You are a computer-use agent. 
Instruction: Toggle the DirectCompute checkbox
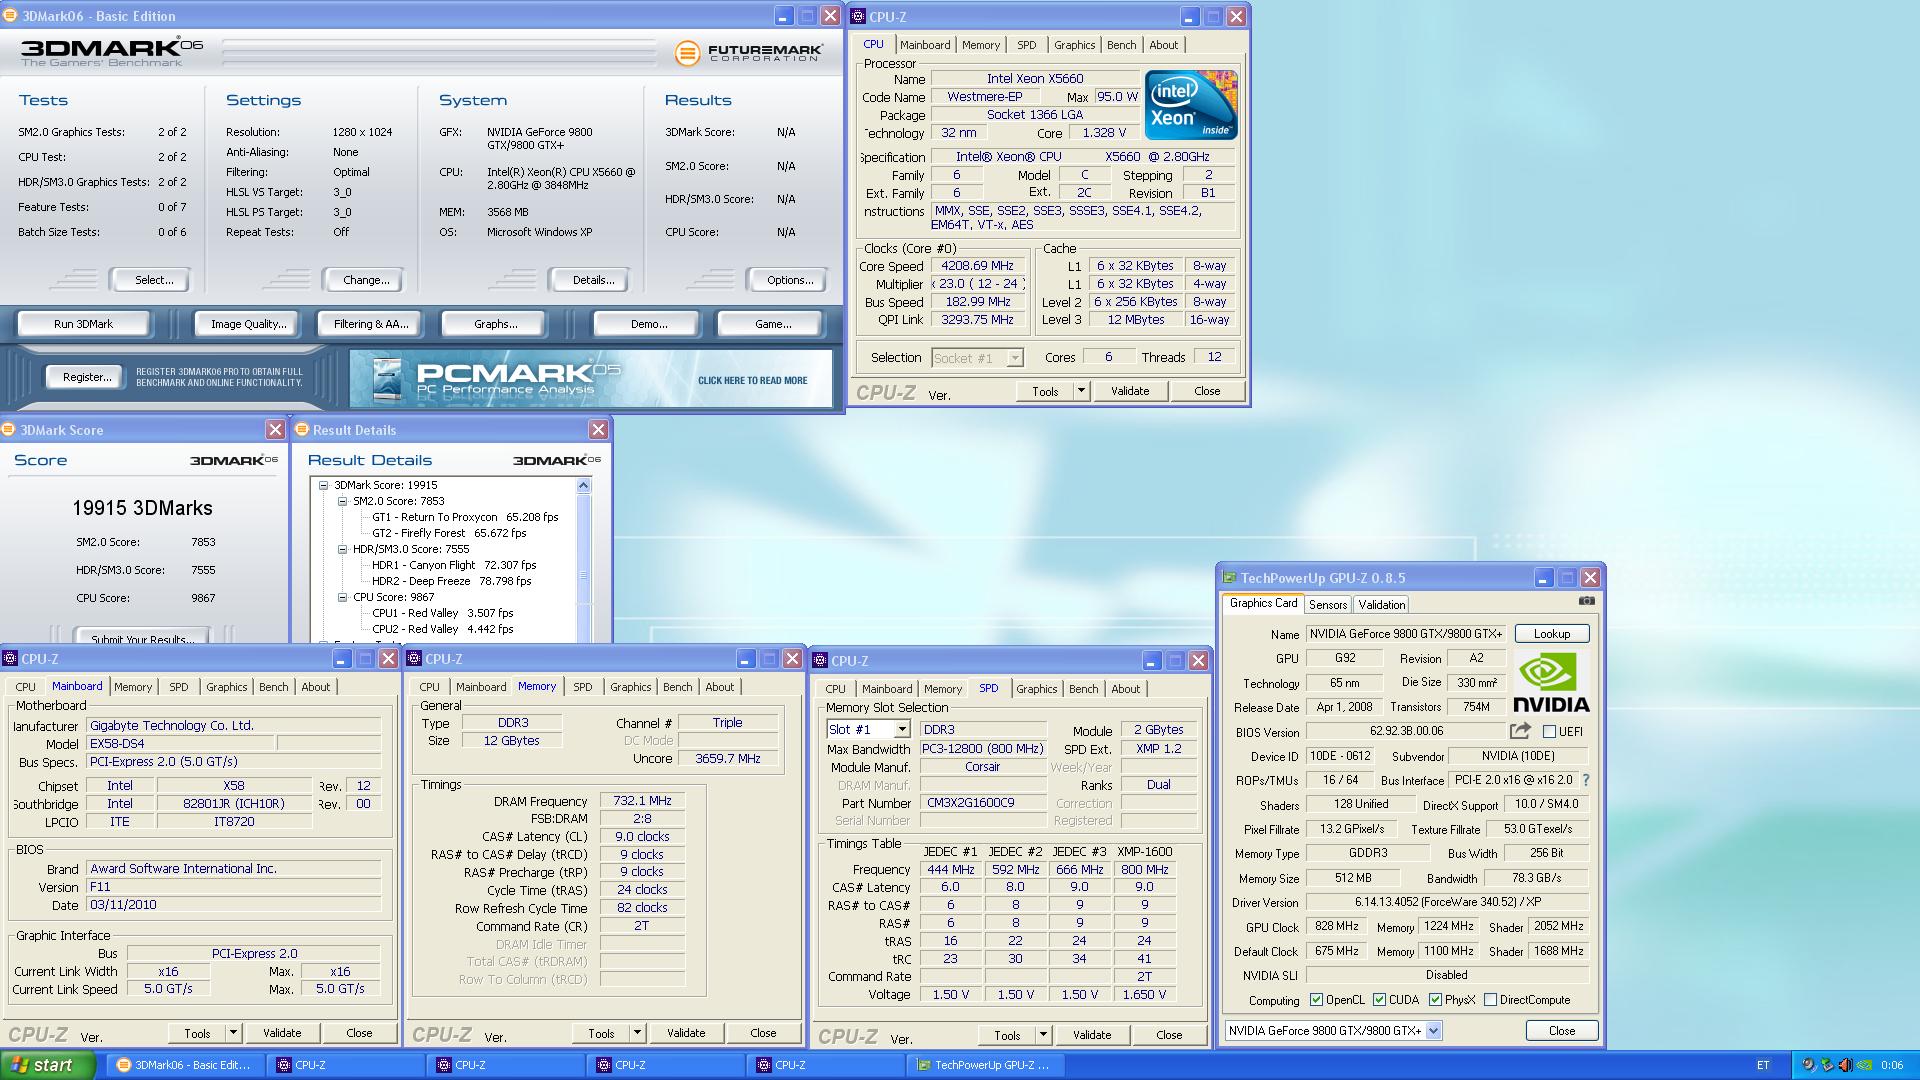tap(1490, 1000)
